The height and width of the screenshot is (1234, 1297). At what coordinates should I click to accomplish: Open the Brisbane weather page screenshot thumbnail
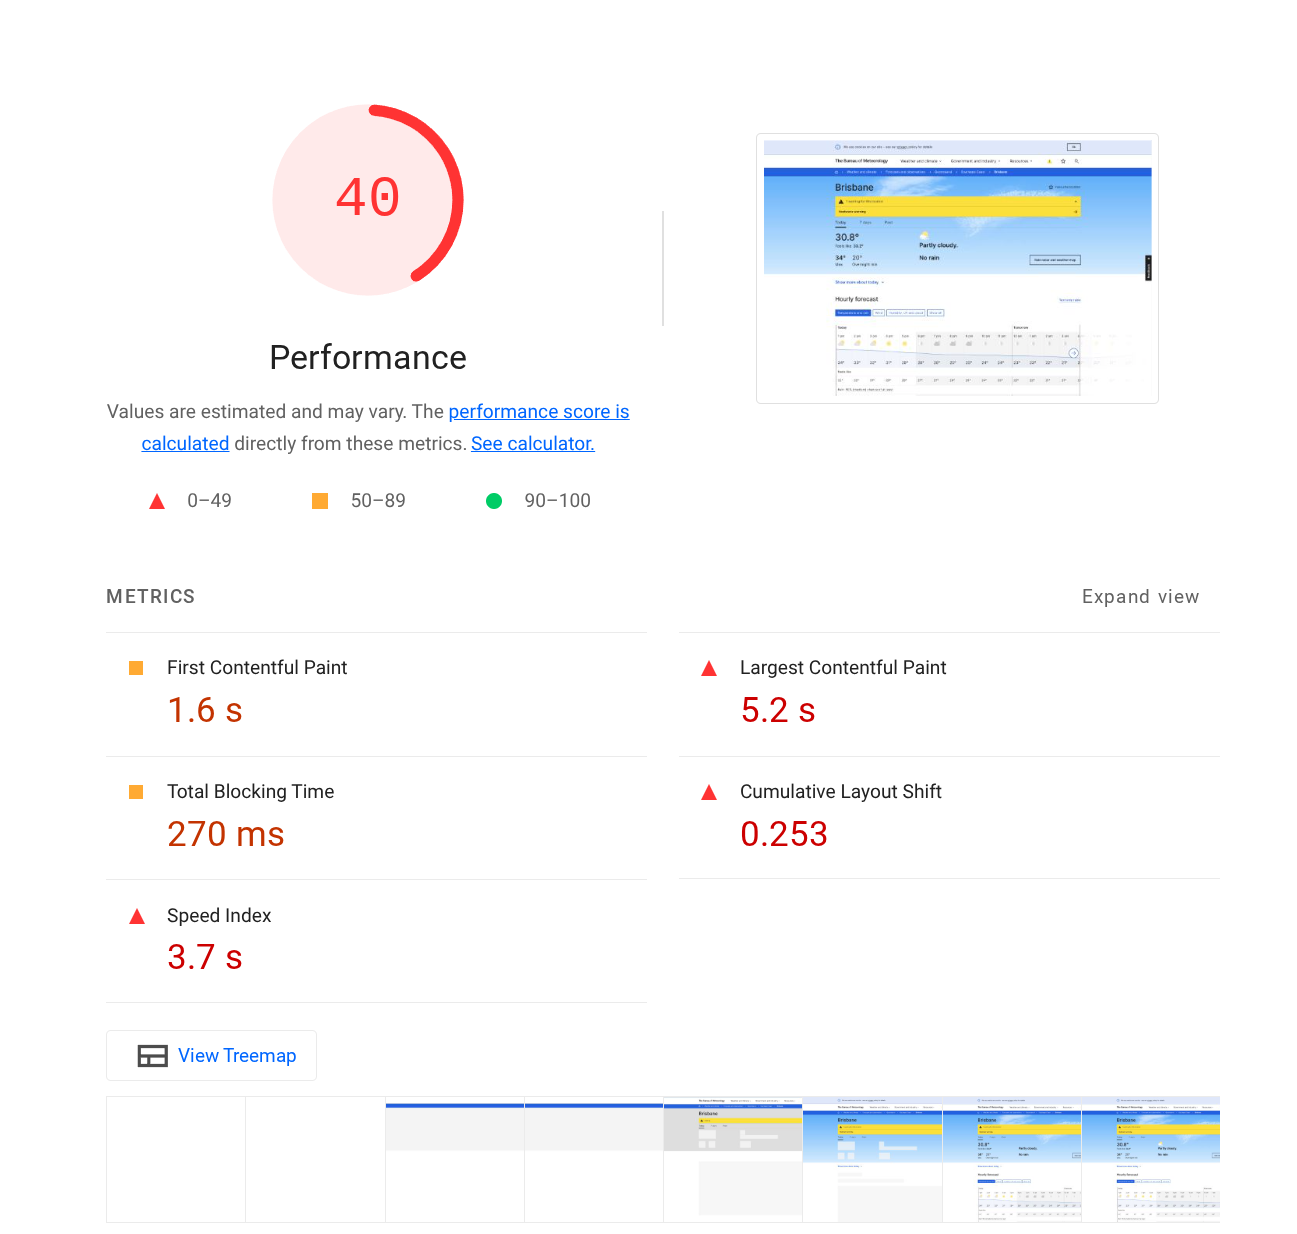click(957, 268)
